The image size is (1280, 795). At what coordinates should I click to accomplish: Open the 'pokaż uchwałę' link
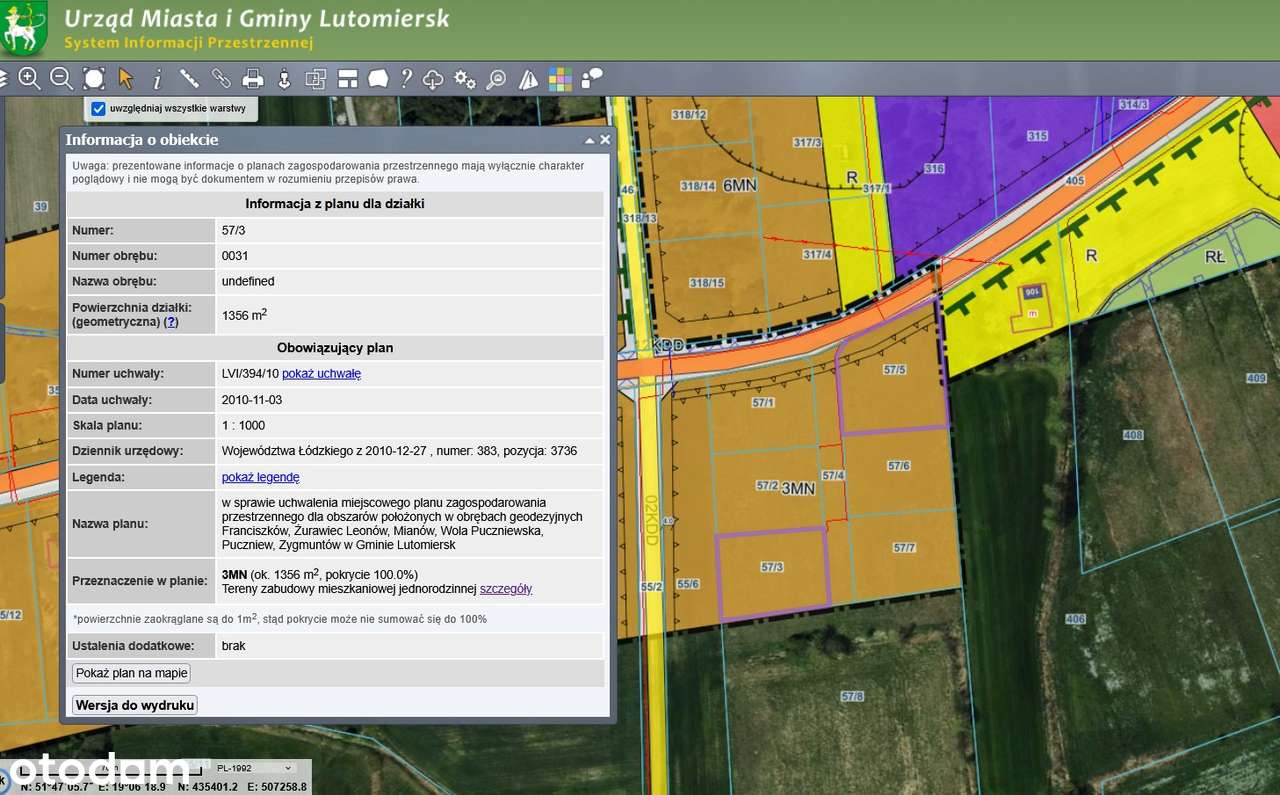click(x=321, y=374)
